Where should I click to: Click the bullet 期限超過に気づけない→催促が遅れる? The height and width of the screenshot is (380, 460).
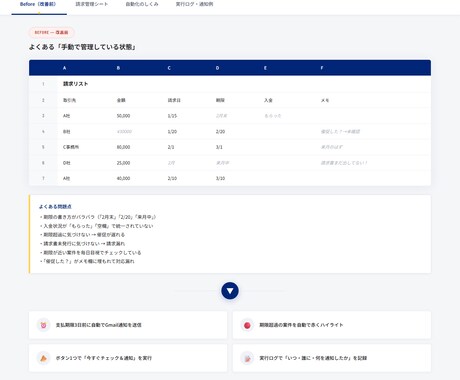82,235
